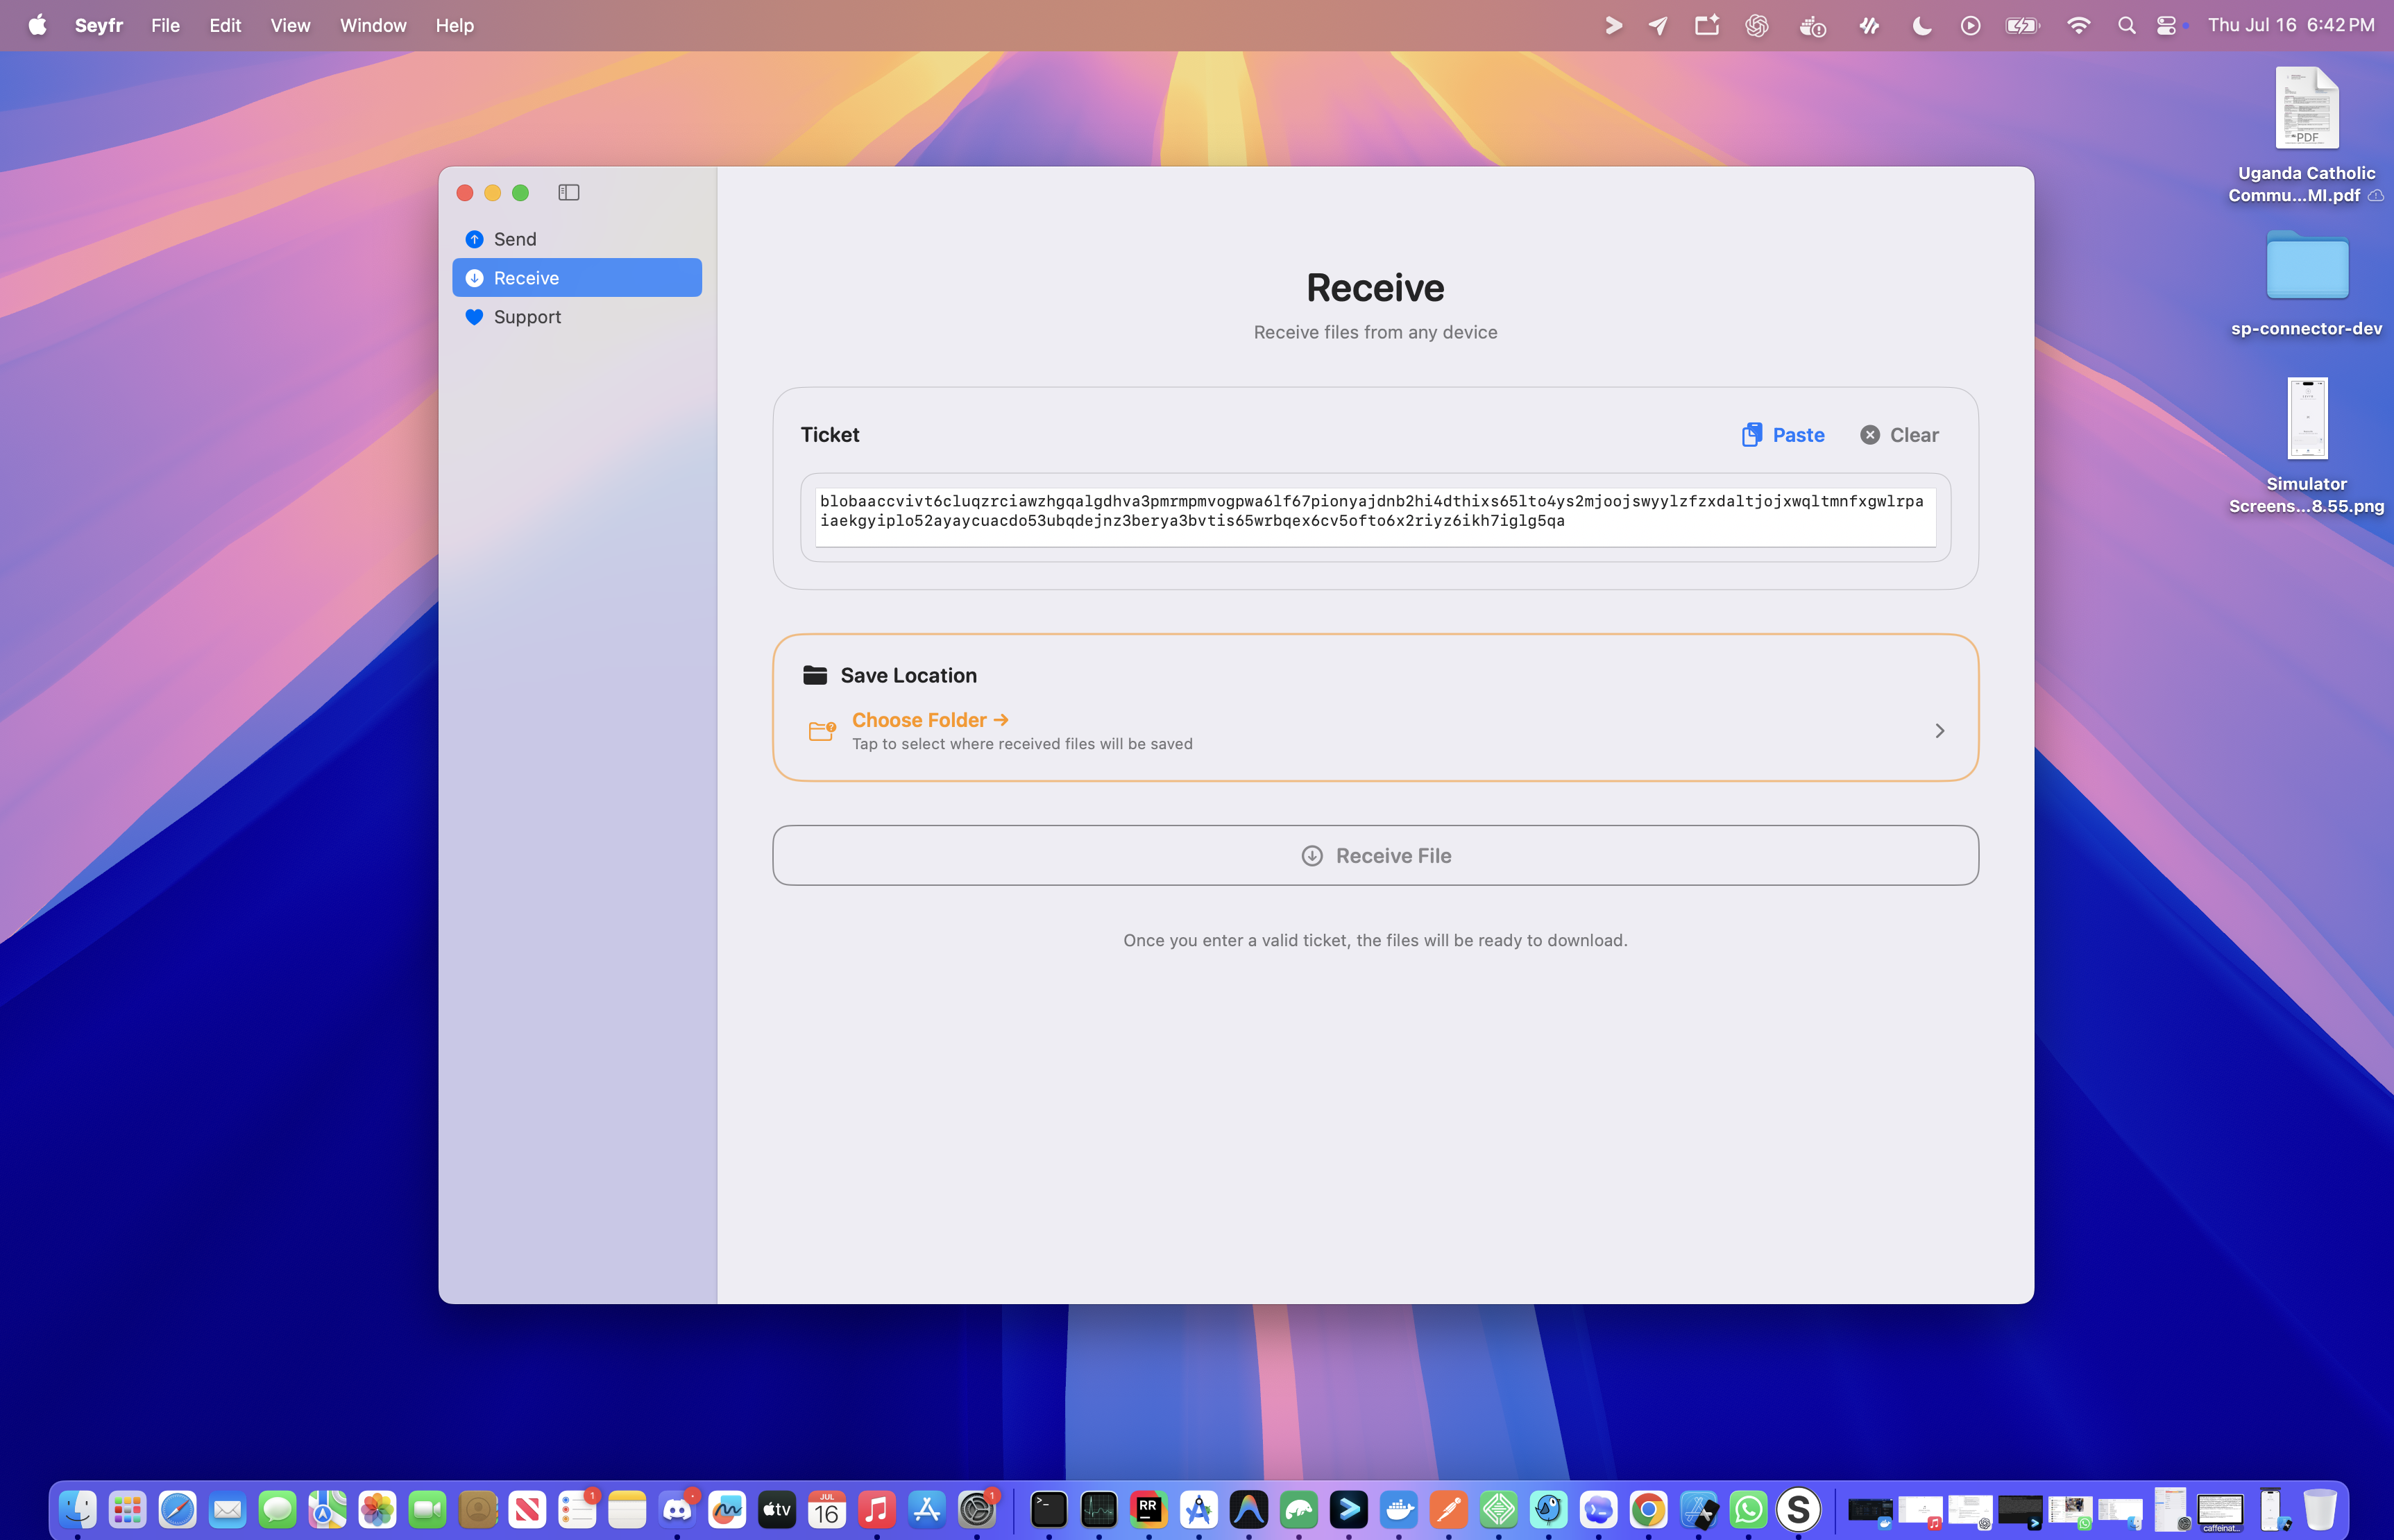Open Maps from the dock
Screen dimensions: 2394x1540
pos(328,1509)
